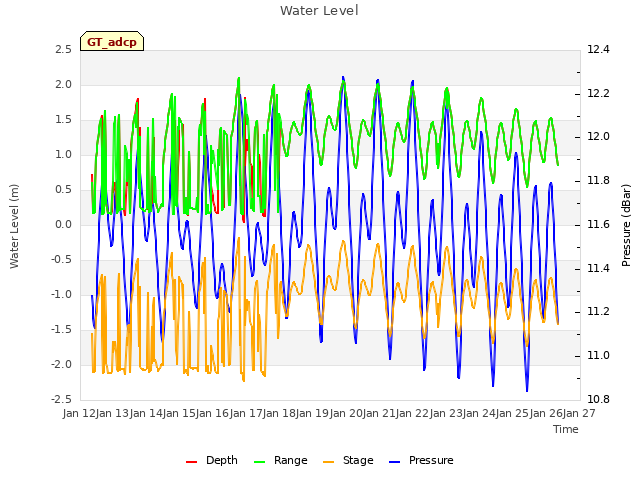Click the 10.8 right axis tick label
640x480 pixels.
[x=598, y=399]
